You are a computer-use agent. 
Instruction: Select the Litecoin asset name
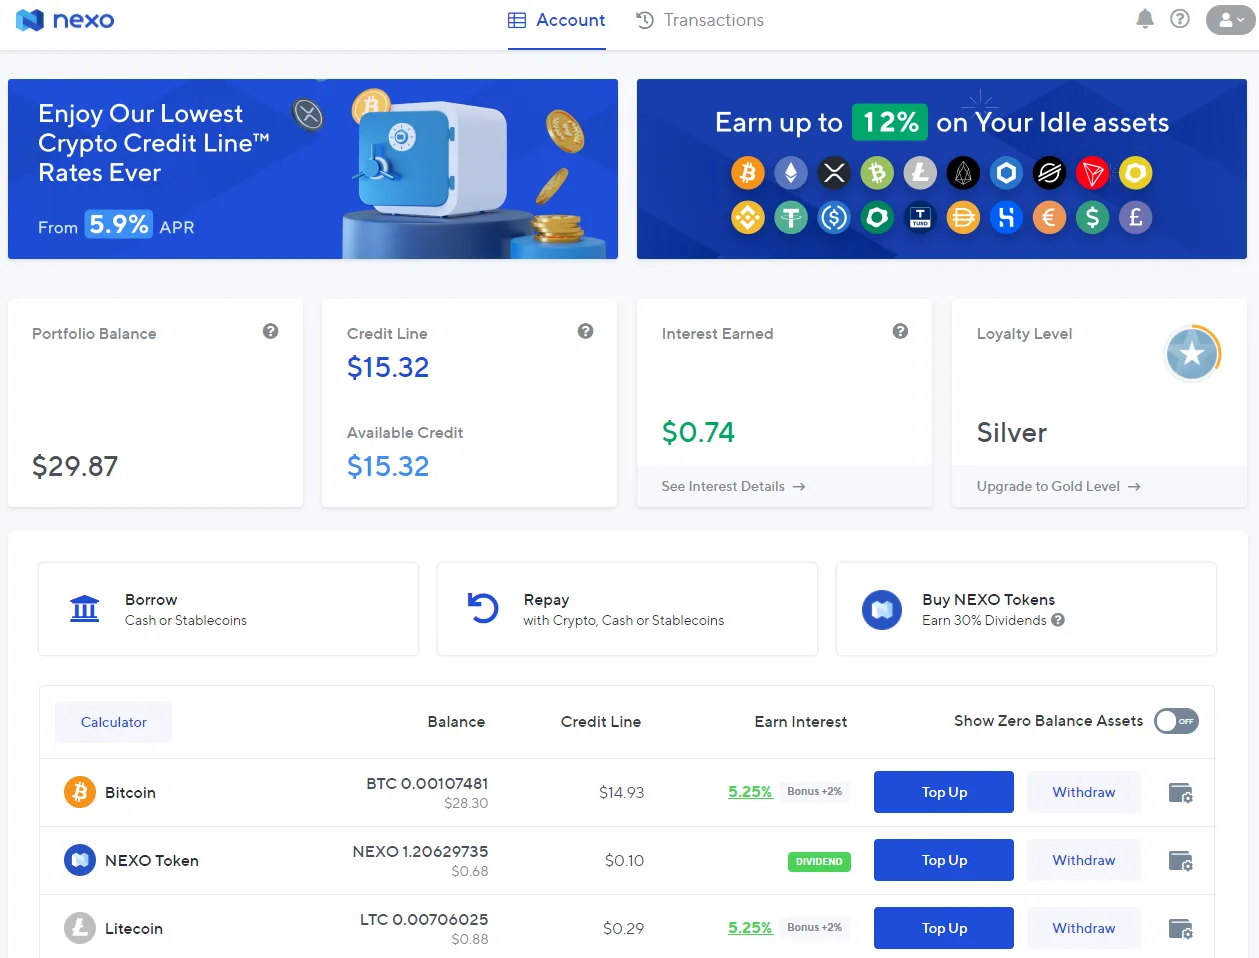pyautogui.click(x=134, y=928)
